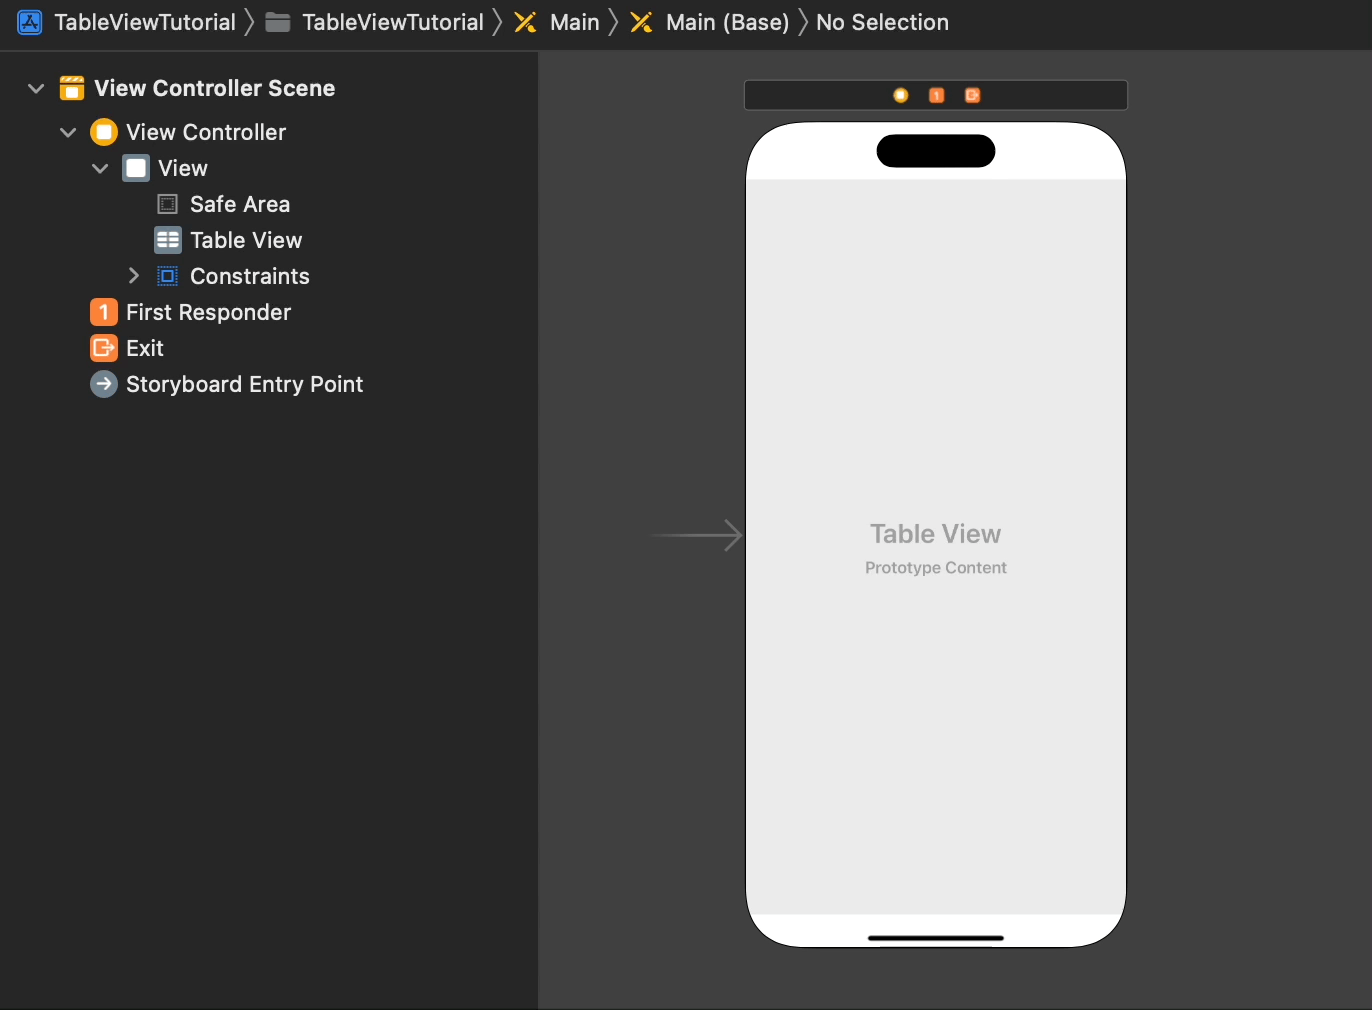Select the storyboard entry point arrow on canvas
The height and width of the screenshot is (1010, 1372).
pos(696,536)
